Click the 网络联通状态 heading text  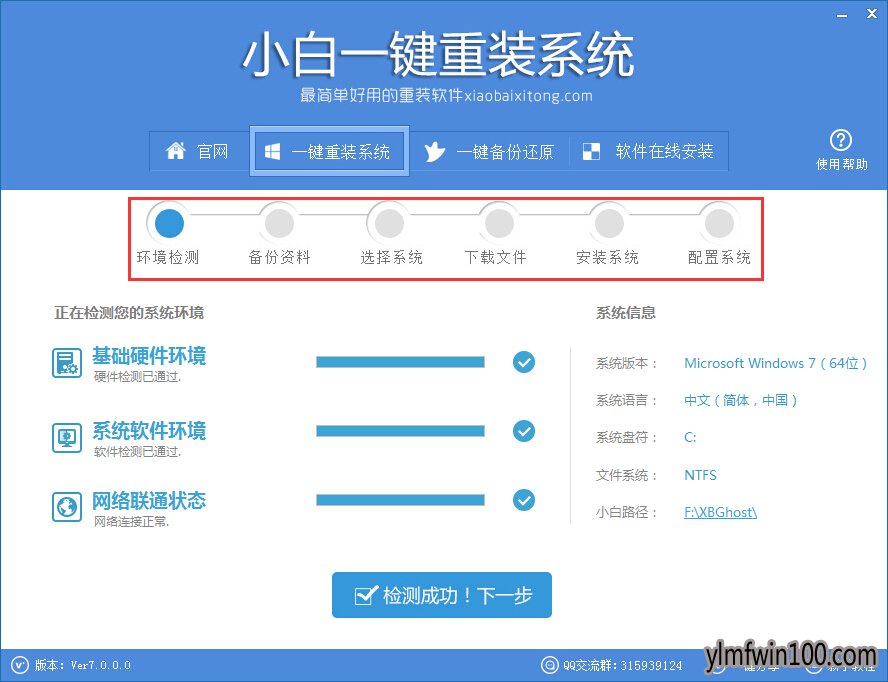click(149, 500)
